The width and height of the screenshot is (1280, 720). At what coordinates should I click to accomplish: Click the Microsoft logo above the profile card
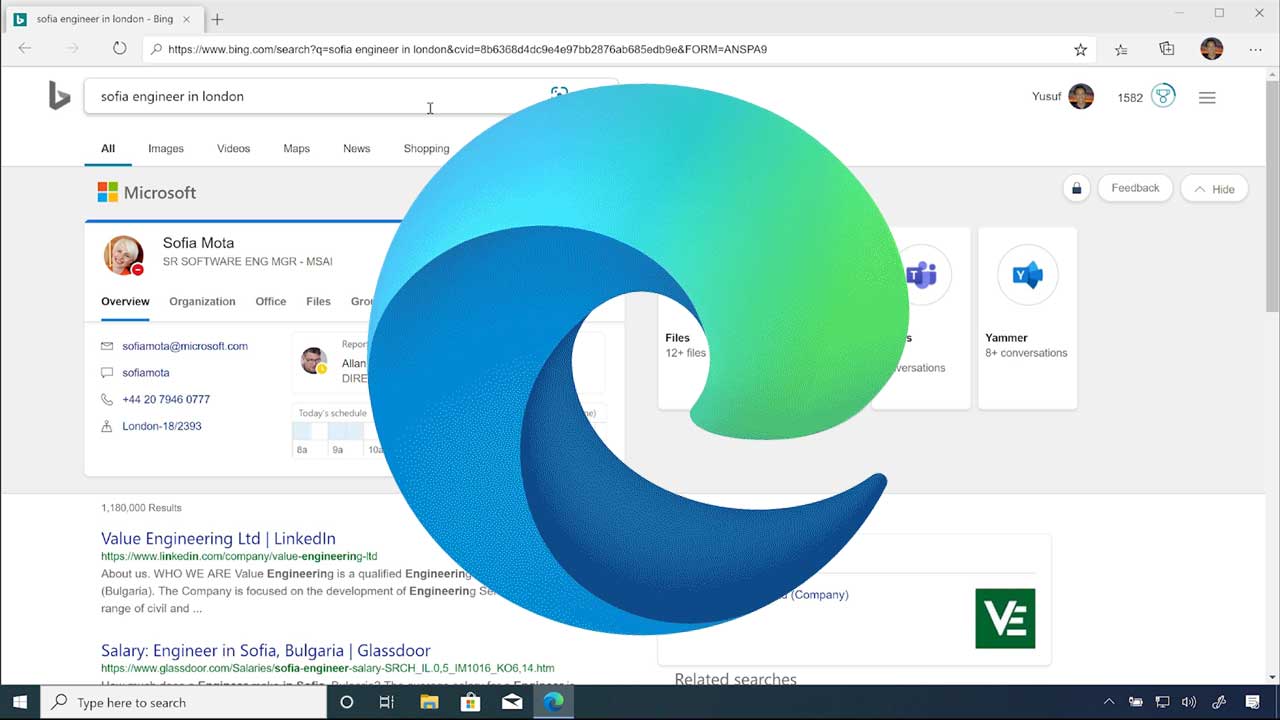[x=147, y=192]
